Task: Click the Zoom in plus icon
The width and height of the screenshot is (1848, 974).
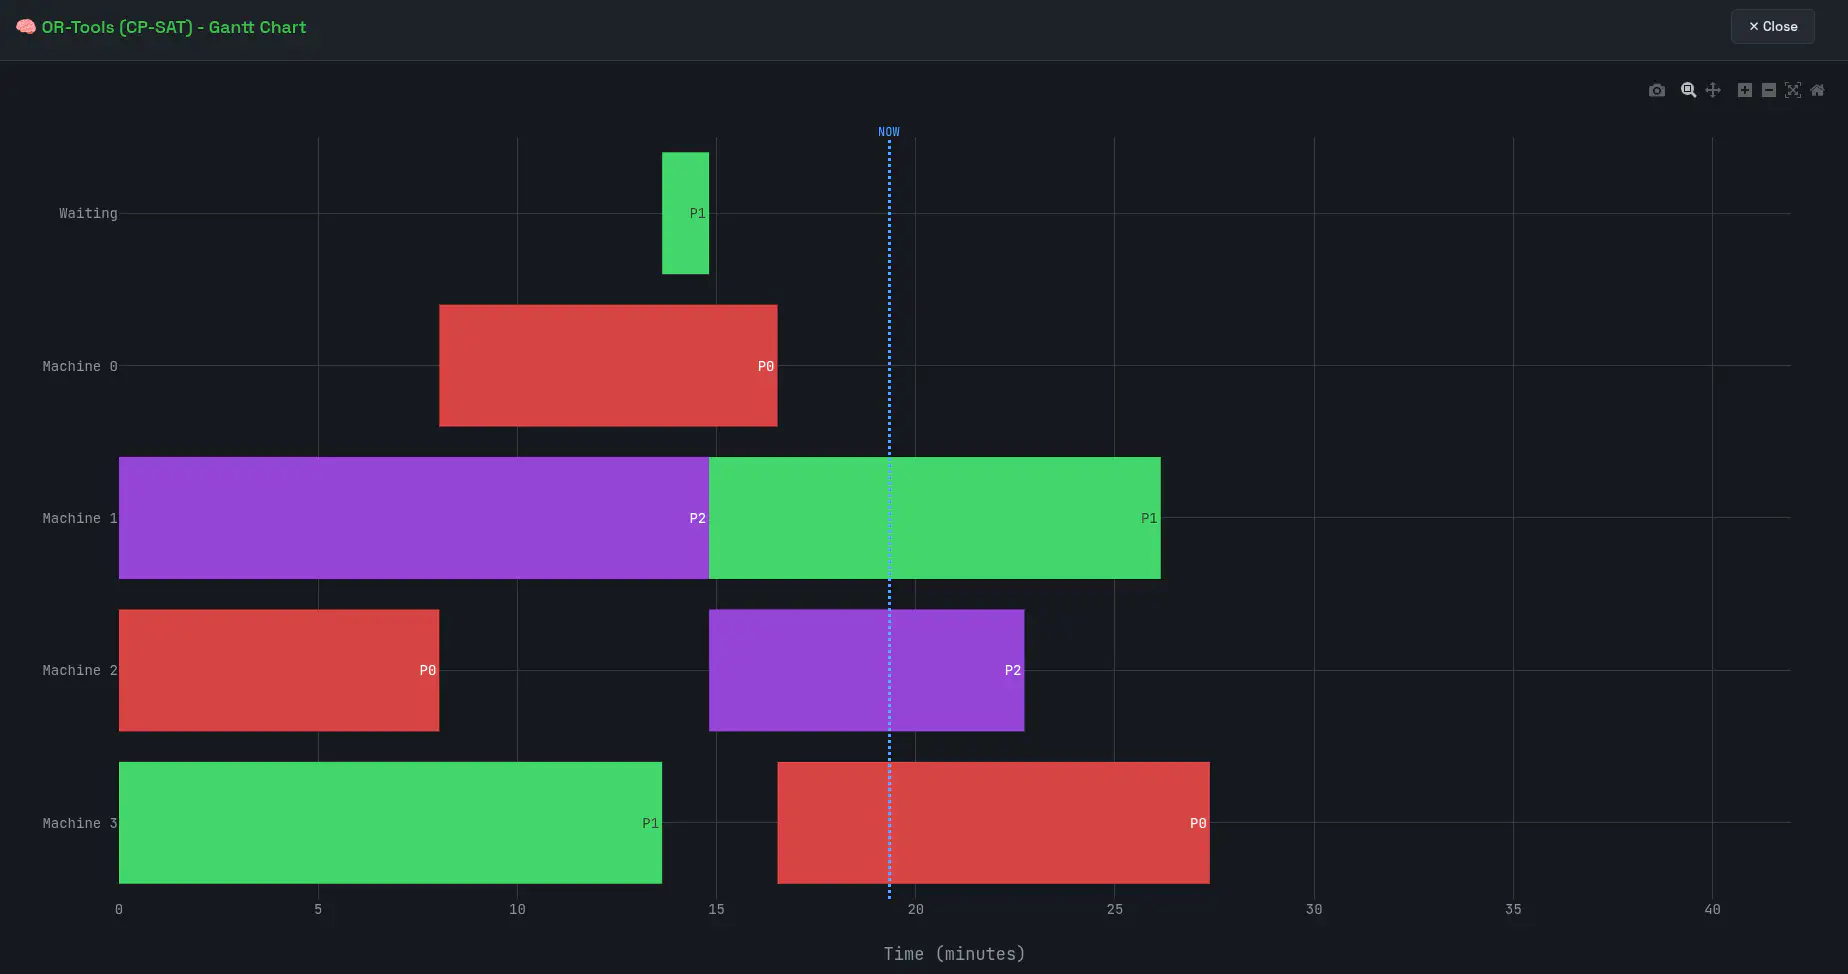Action: click(x=1744, y=90)
